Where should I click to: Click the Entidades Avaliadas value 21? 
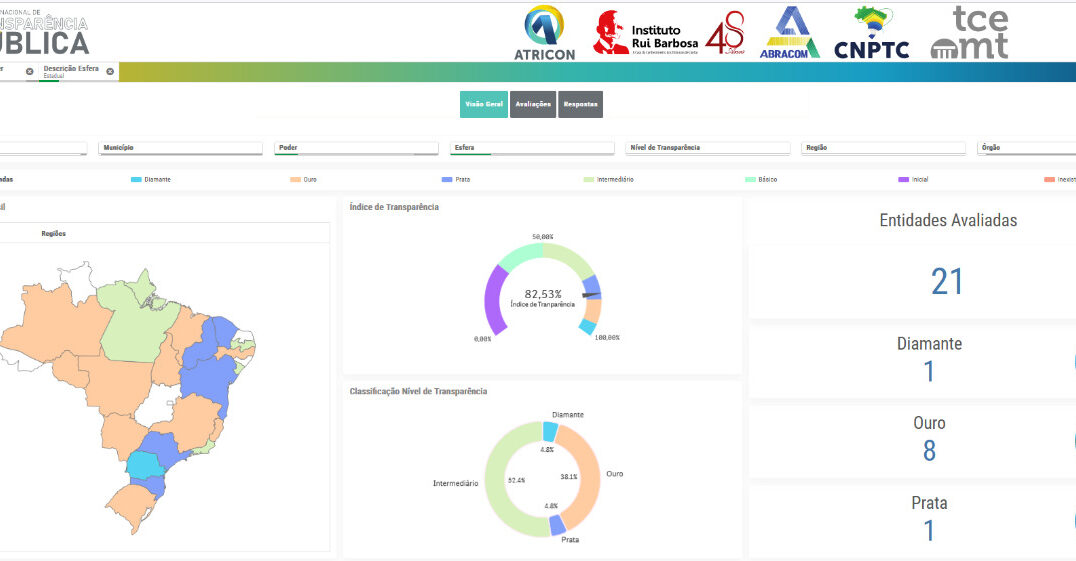(x=946, y=283)
